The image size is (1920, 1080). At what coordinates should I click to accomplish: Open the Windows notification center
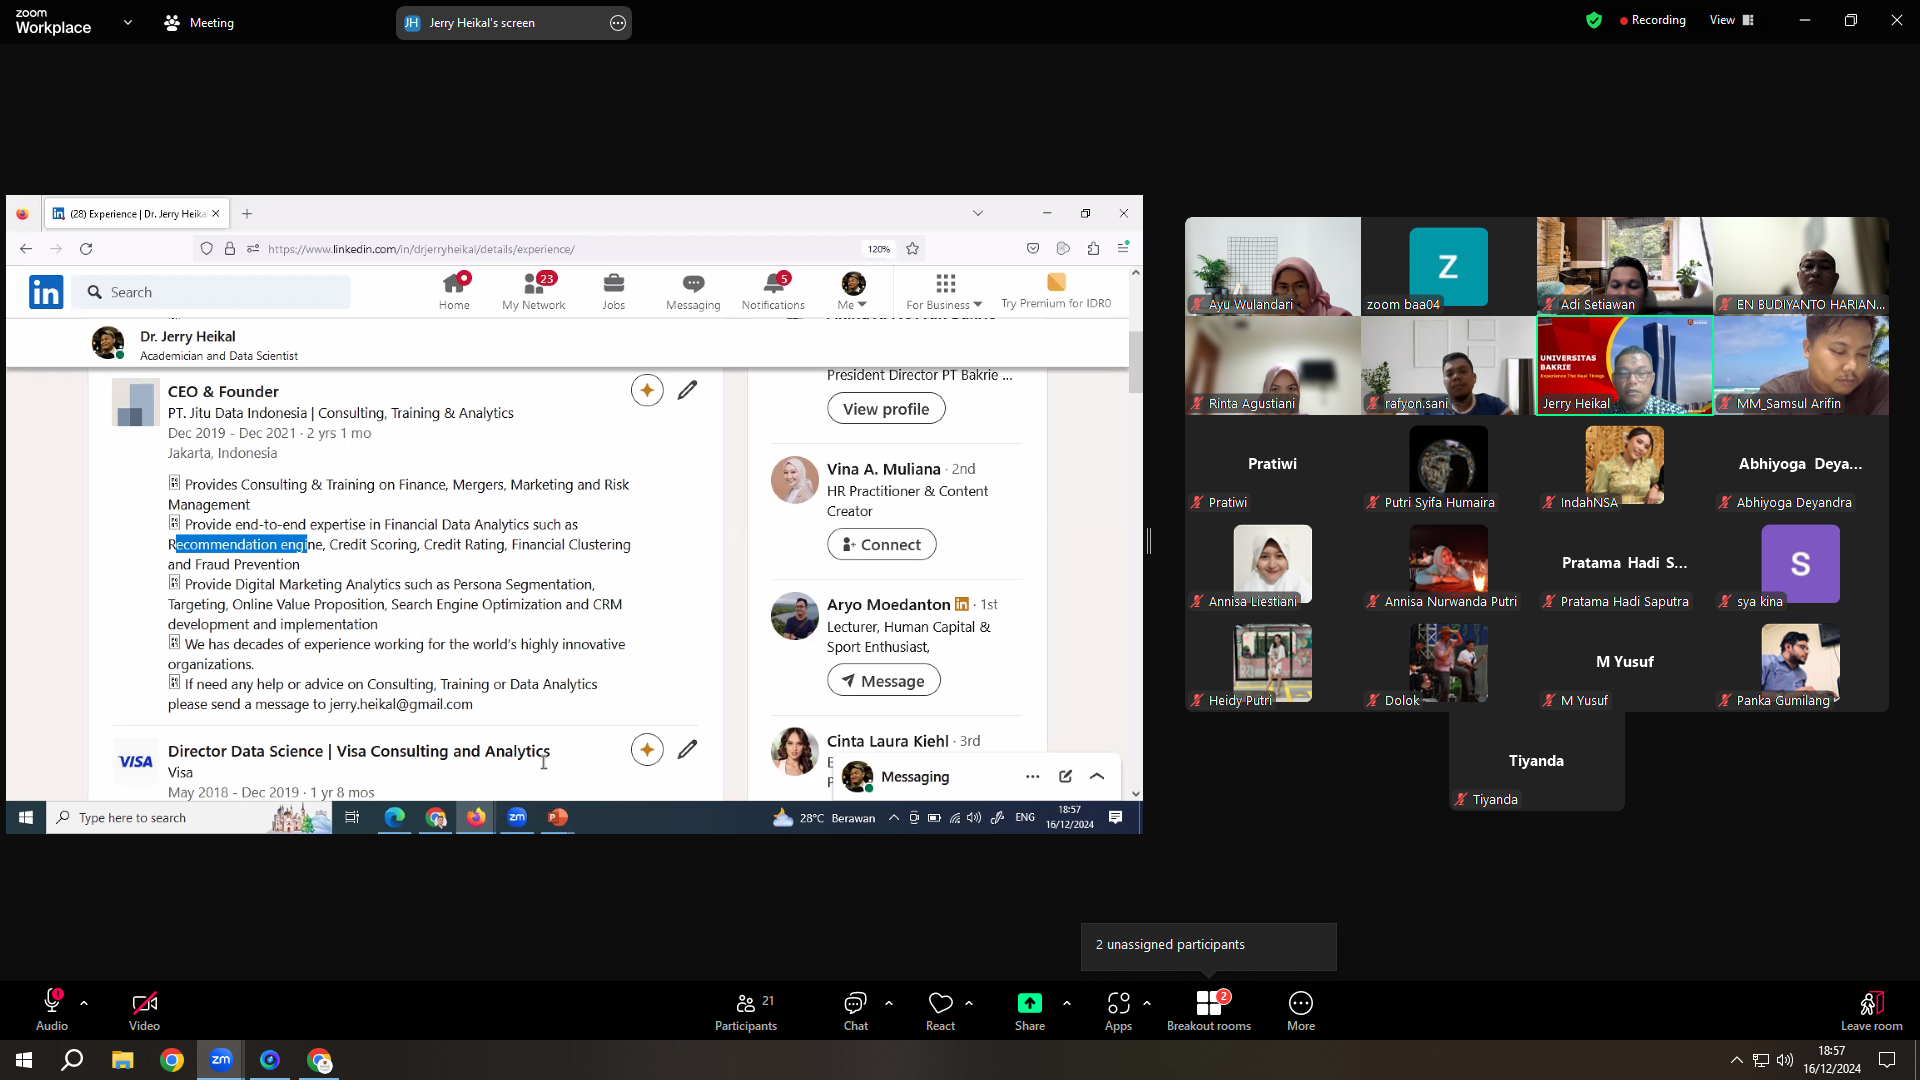(x=1887, y=1060)
